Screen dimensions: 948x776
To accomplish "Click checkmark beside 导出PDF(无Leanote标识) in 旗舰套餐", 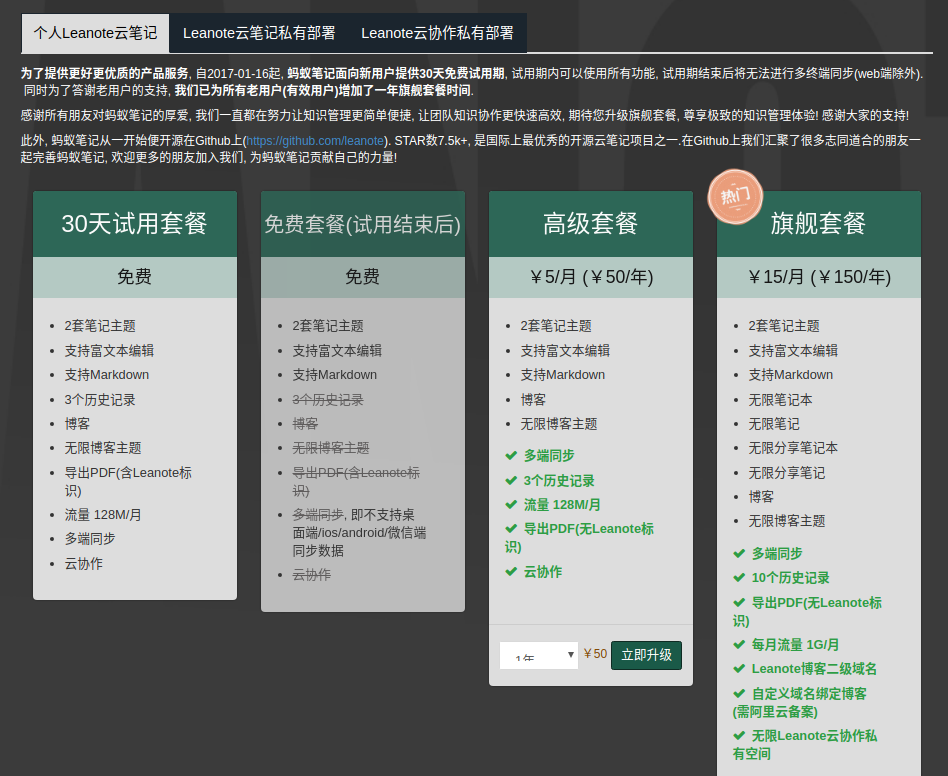I will pyautogui.click(x=739, y=603).
